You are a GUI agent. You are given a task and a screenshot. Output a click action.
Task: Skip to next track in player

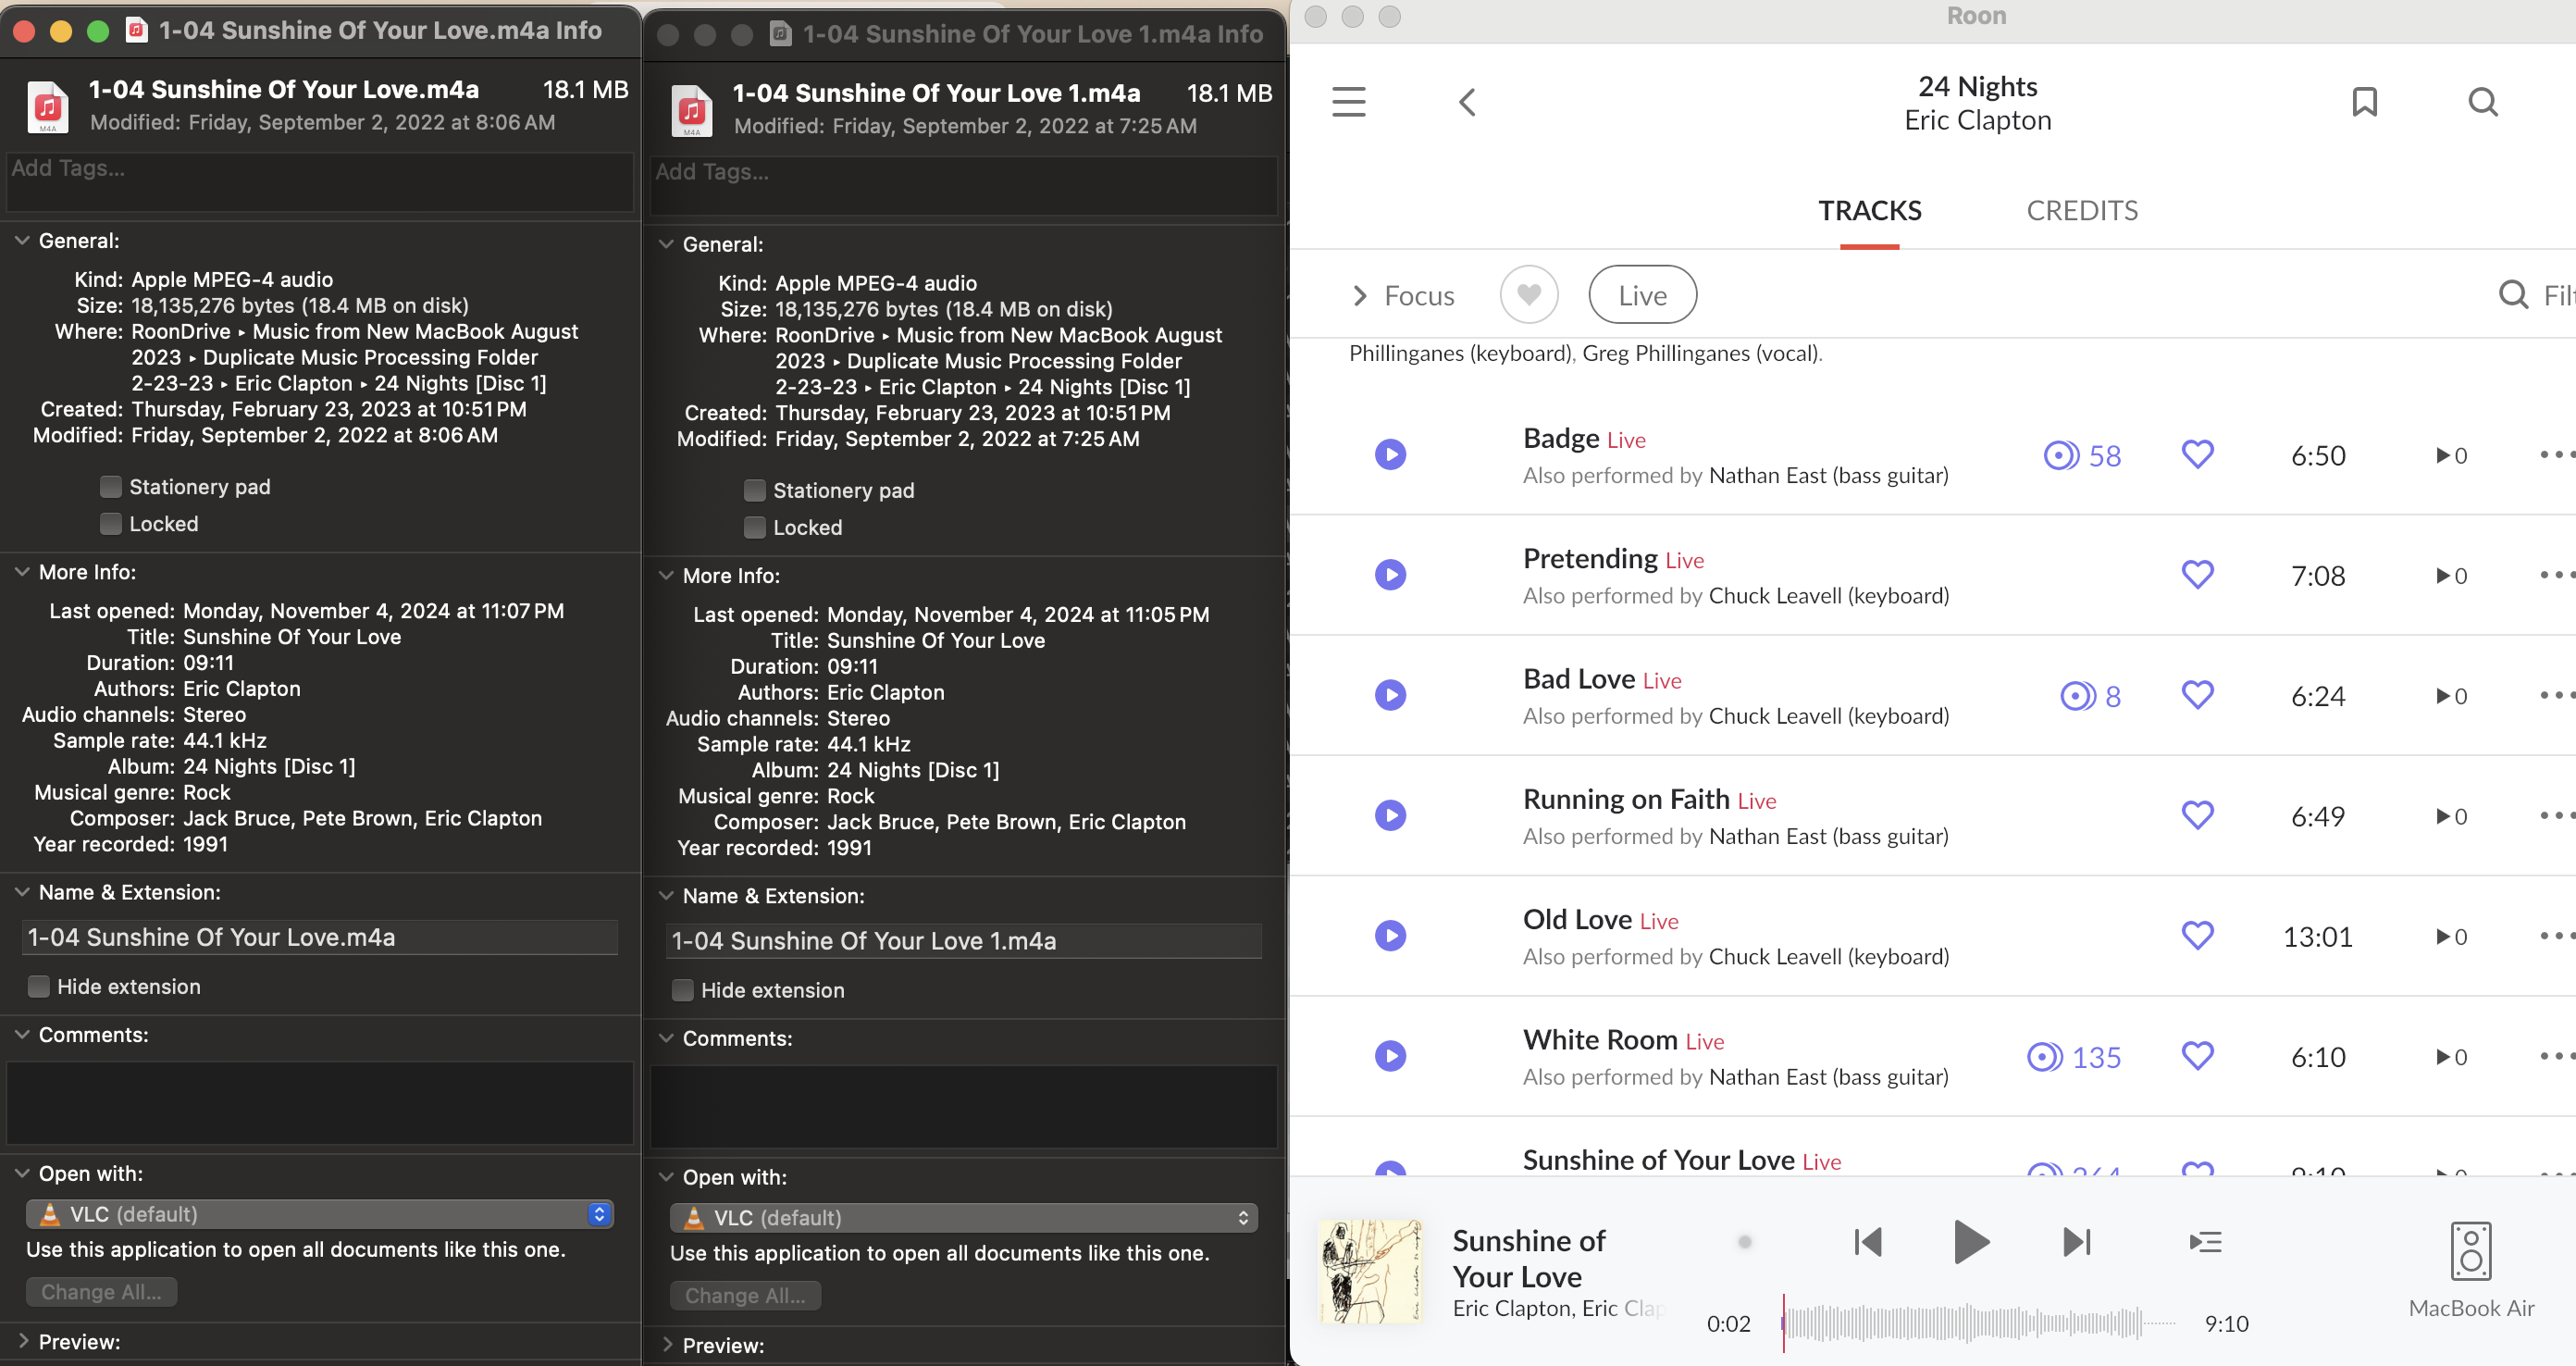[x=2077, y=1242]
